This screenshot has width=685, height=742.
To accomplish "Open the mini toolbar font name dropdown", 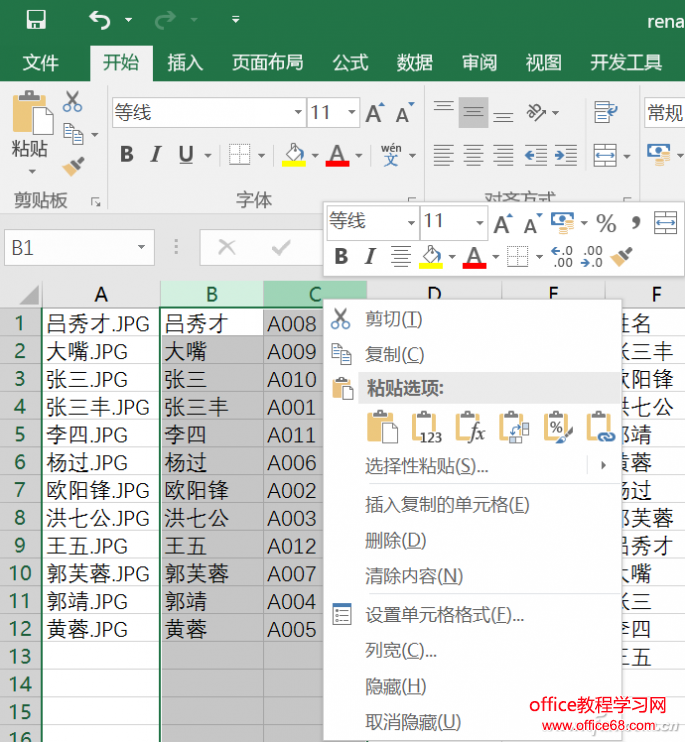I will pyautogui.click(x=411, y=222).
